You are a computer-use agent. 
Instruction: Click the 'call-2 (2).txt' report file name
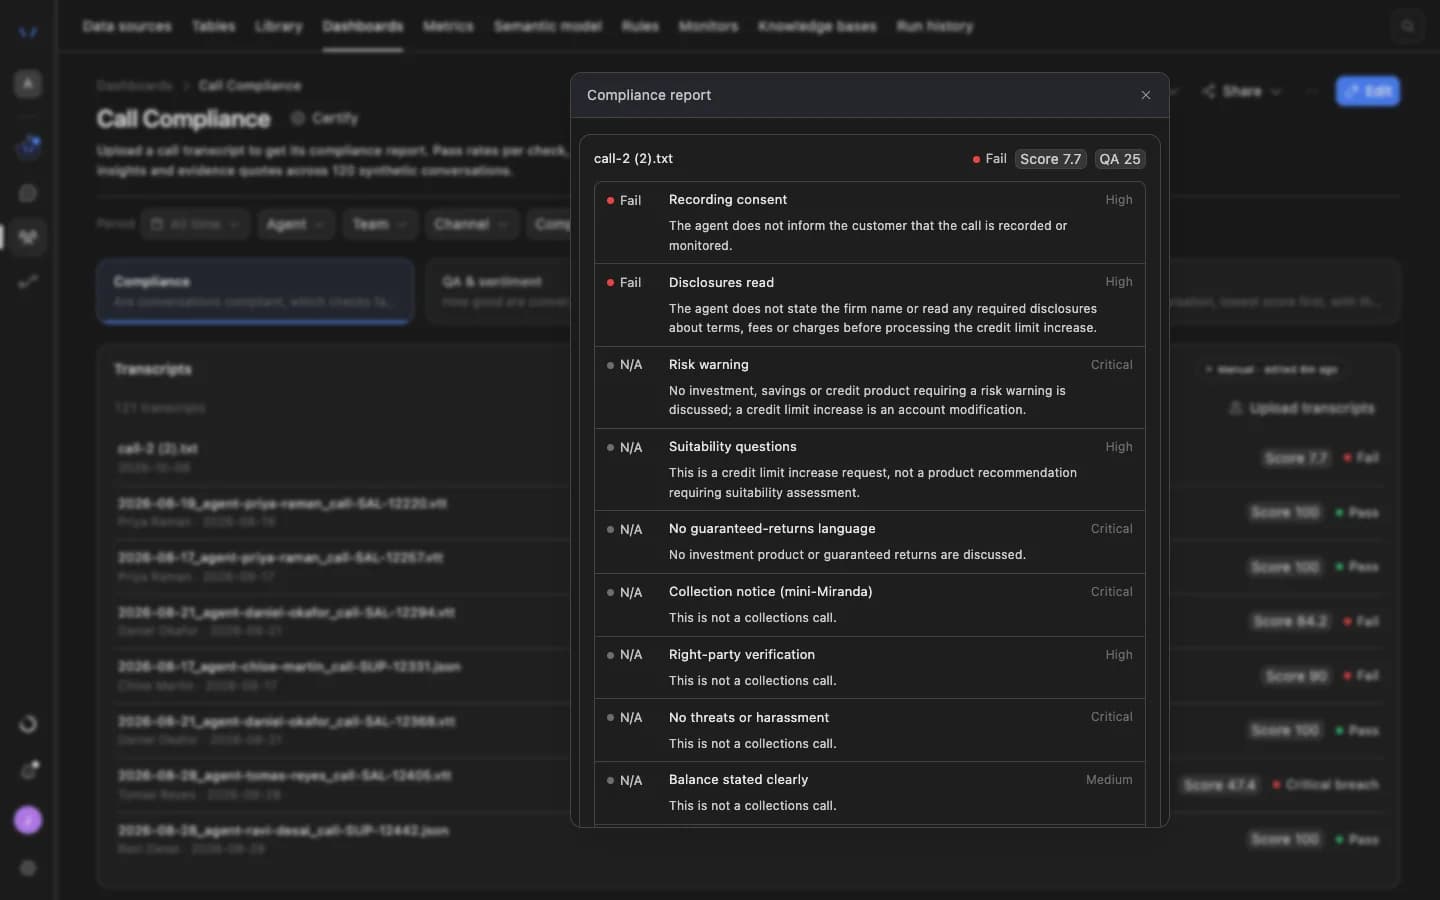pyautogui.click(x=633, y=159)
